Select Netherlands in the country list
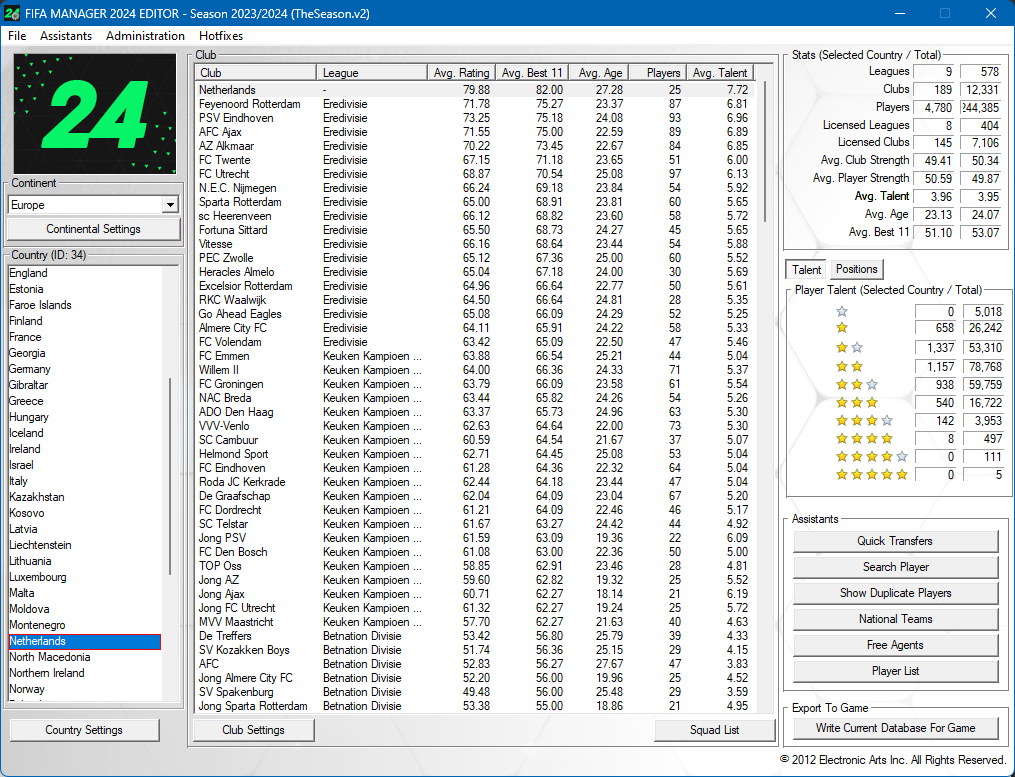The height and width of the screenshot is (777, 1015). (84, 641)
